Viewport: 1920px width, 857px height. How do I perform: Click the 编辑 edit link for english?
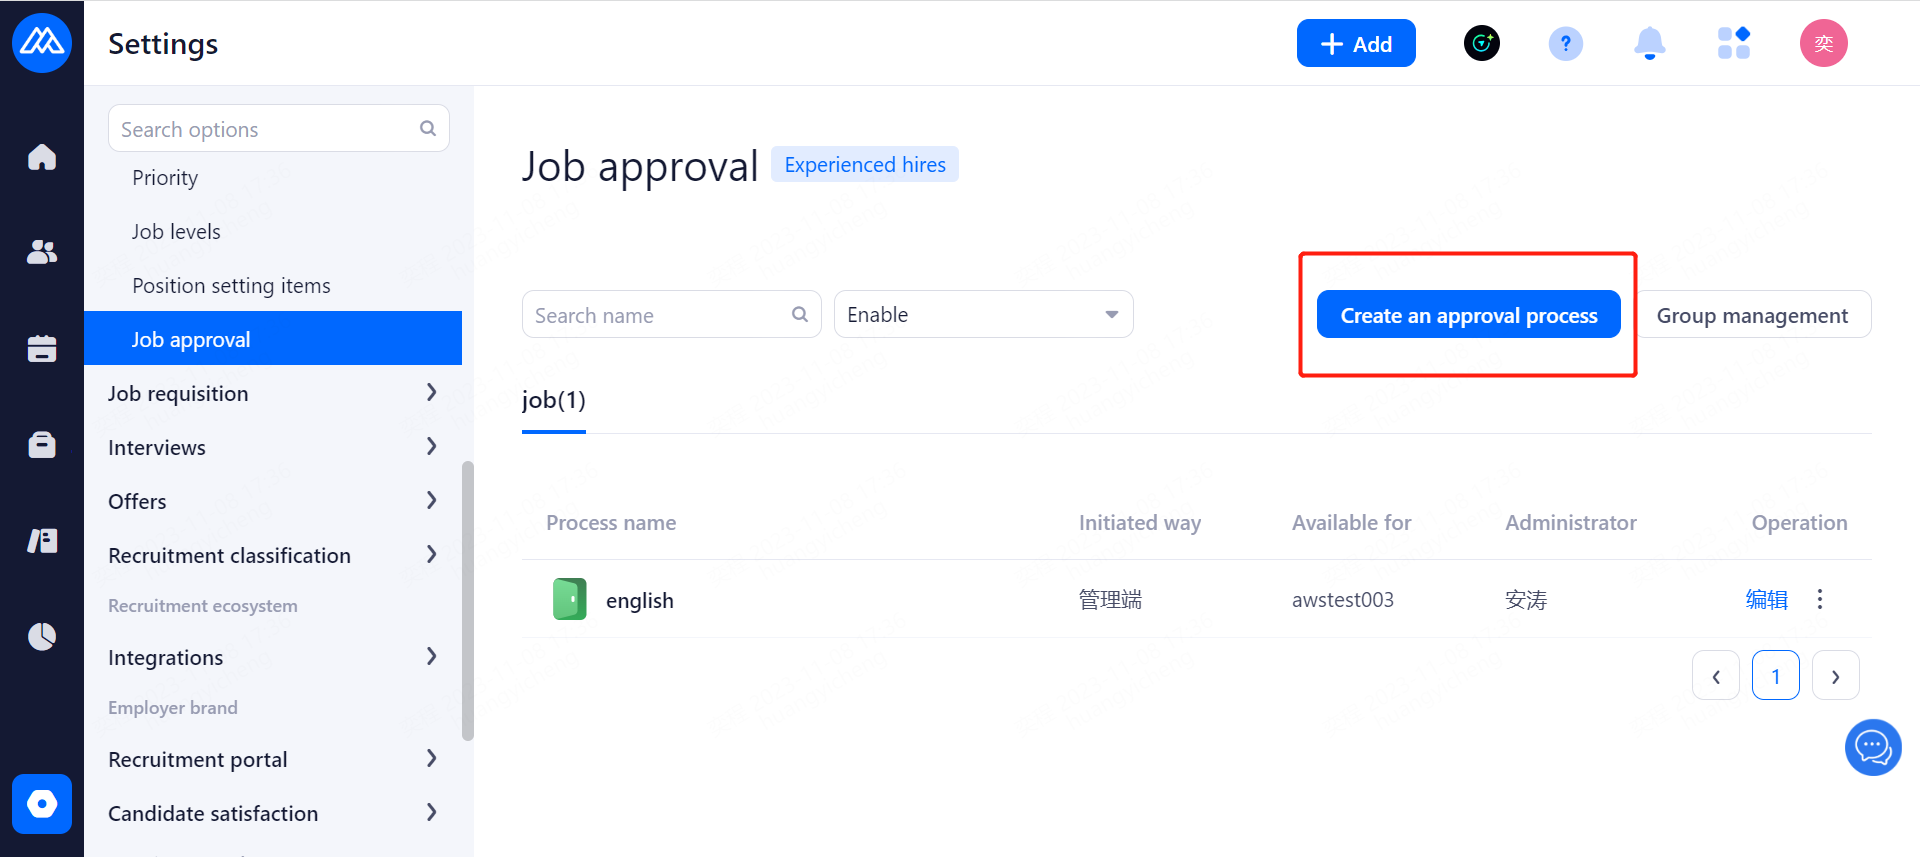[x=1766, y=599]
